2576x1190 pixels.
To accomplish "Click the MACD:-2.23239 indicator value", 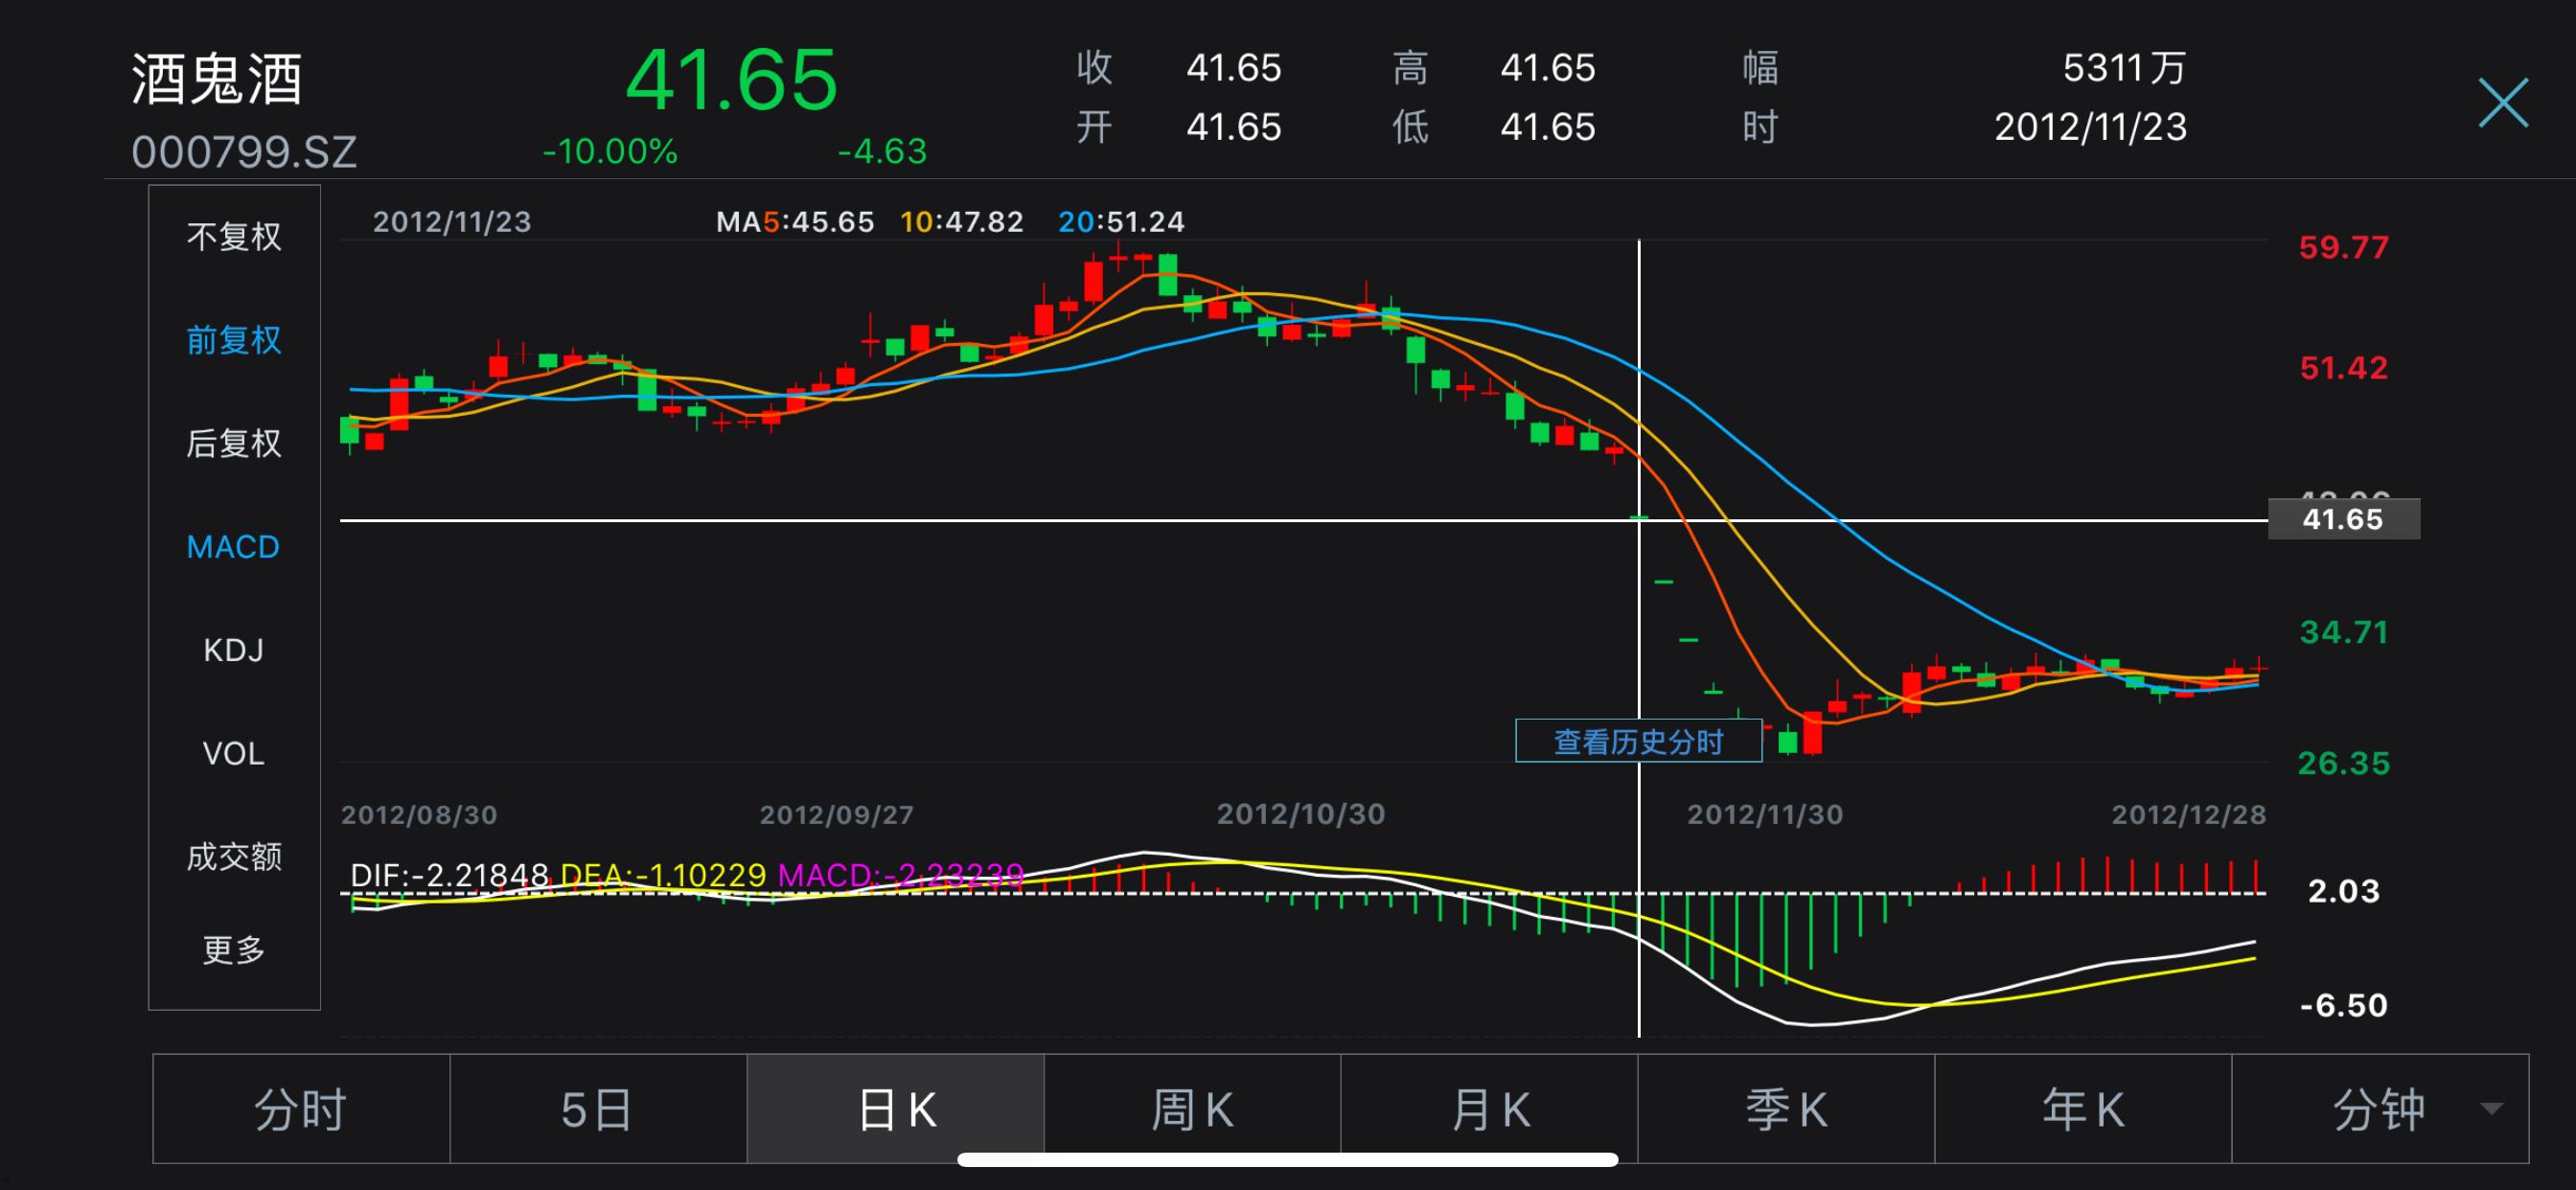I will (x=901, y=875).
